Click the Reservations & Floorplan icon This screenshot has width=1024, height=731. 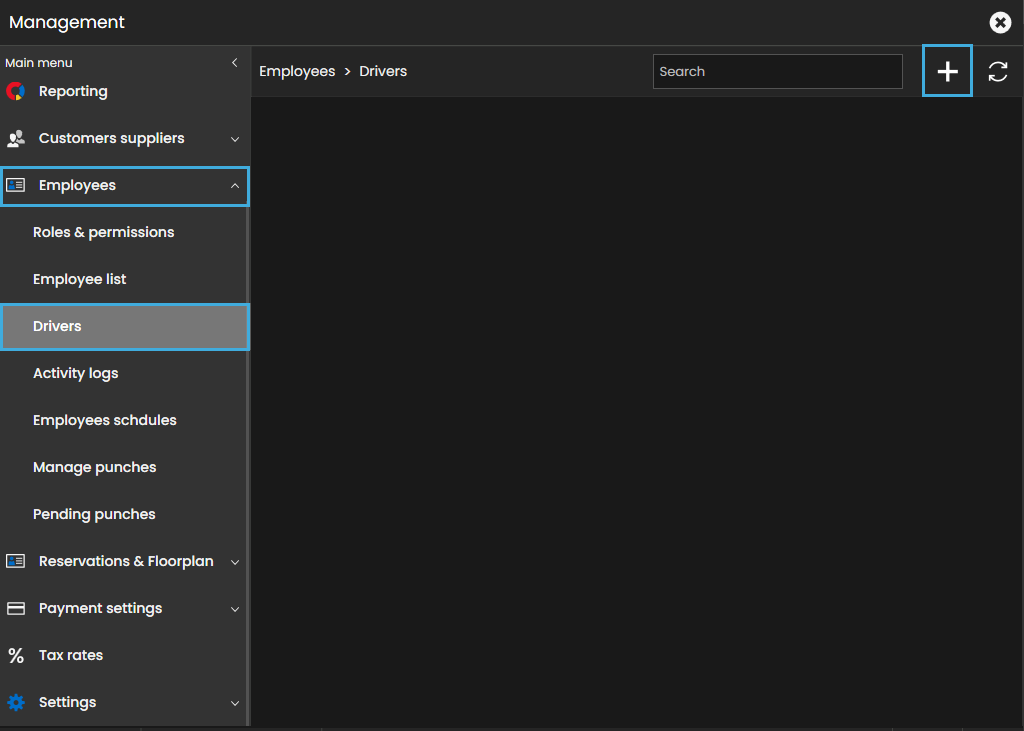(16, 561)
